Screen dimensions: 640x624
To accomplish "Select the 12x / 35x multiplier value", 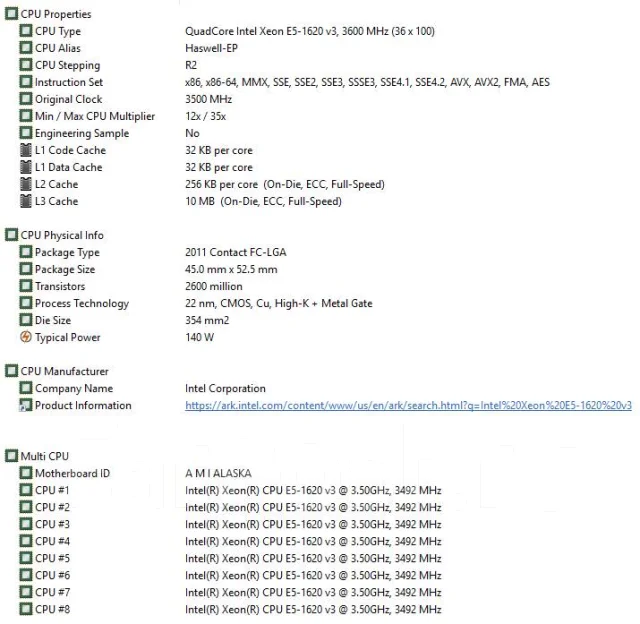I will pos(205,116).
